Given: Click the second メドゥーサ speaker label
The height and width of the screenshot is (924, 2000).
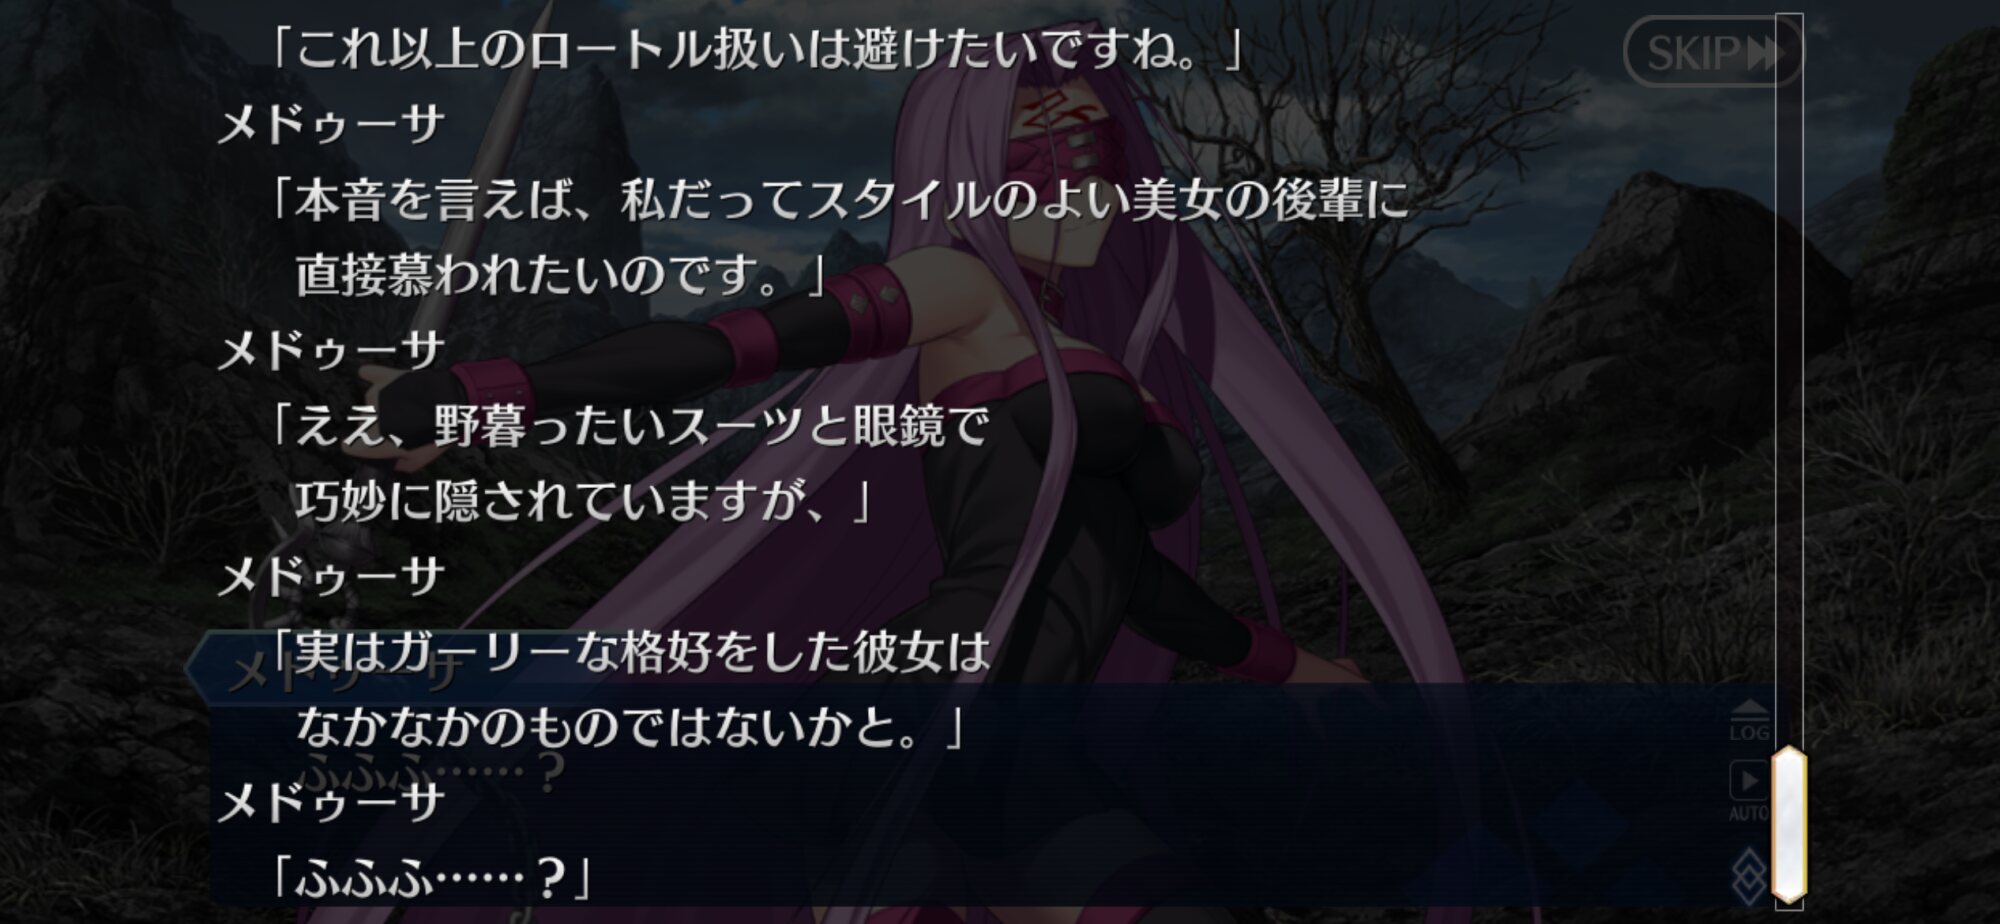Looking at the screenshot, I should [331, 351].
